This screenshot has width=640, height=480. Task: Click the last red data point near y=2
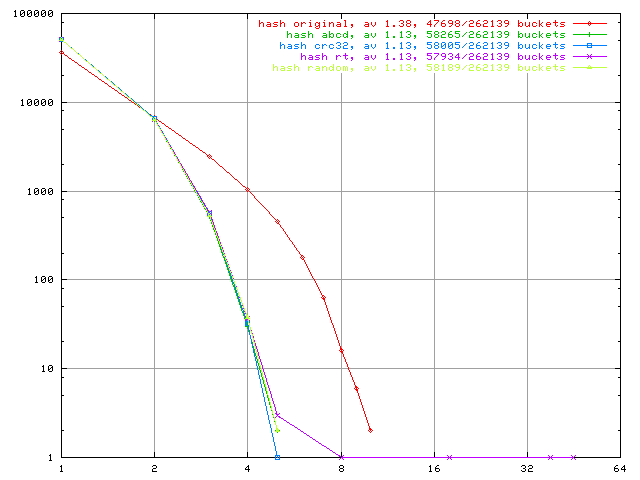[x=371, y=430]
